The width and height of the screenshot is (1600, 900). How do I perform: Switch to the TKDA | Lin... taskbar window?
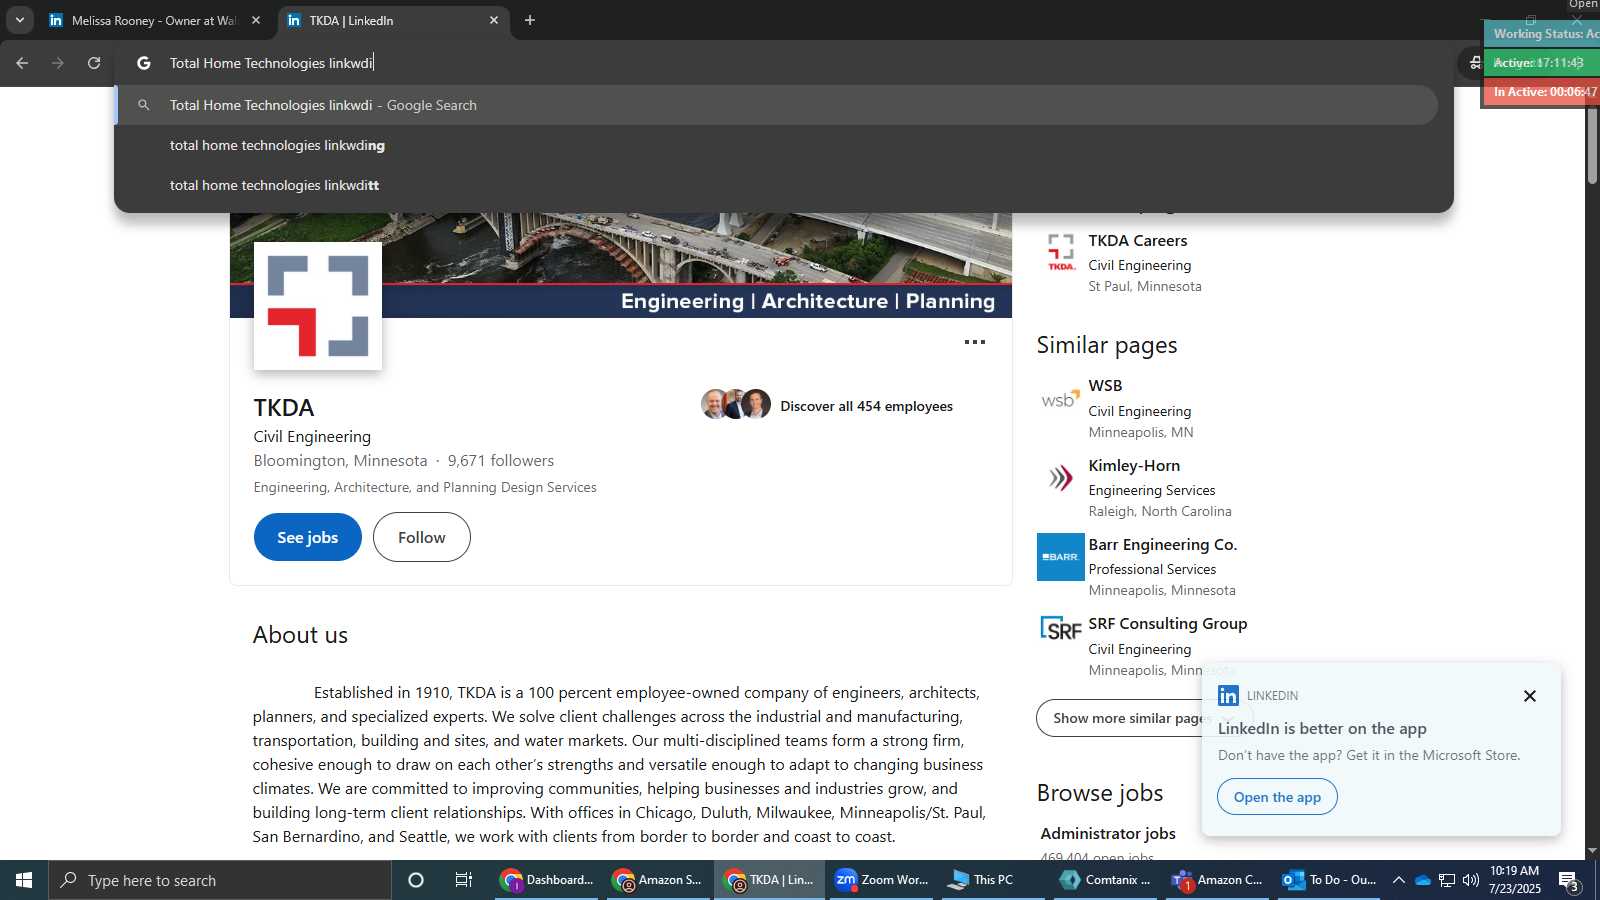tap(769, 880)
